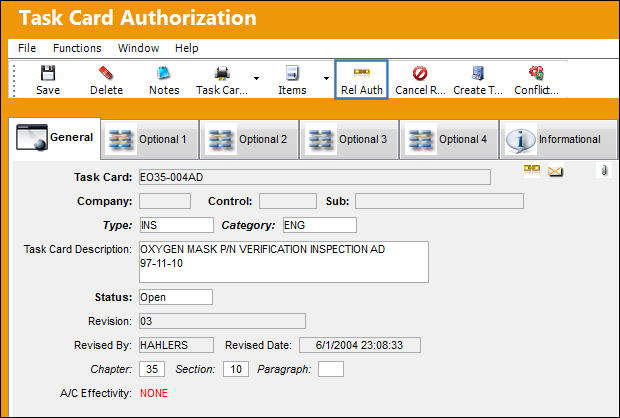
Task: Click the Category: field label
Action: (x=248, y=225)
